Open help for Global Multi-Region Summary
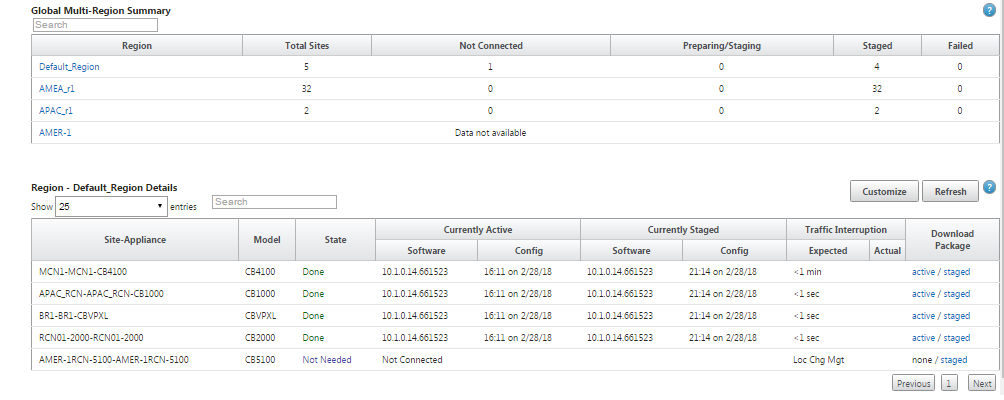The height and width of the screenshot is (400, 1004). (989, 10)
